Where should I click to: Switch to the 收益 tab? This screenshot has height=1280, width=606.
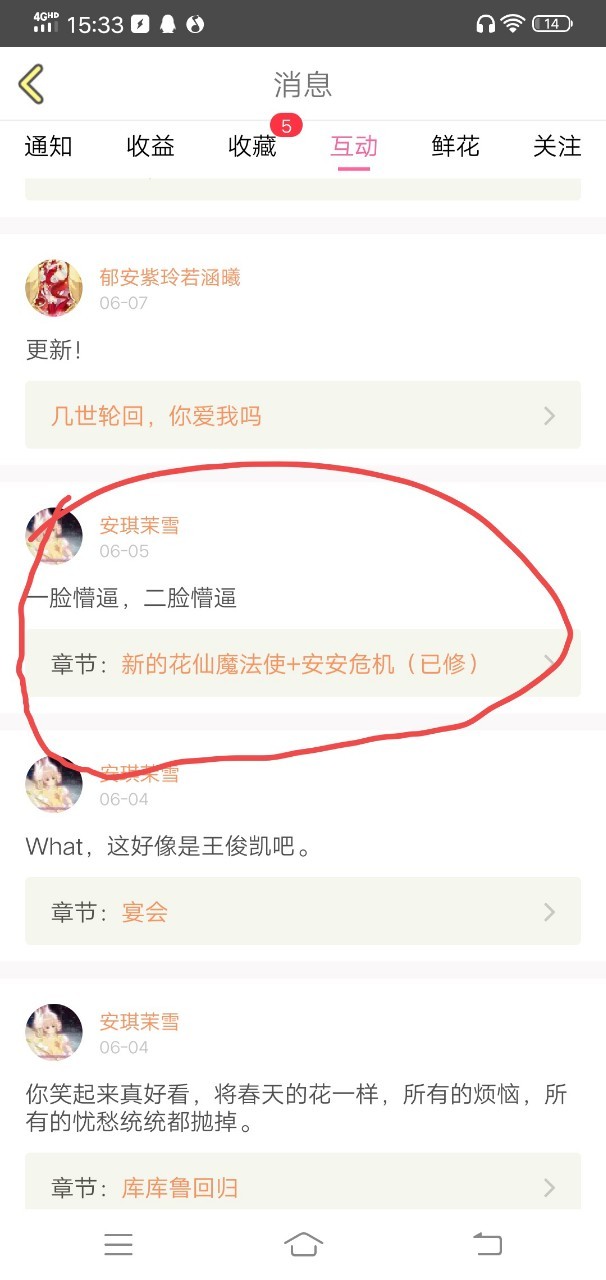[151, 146]
